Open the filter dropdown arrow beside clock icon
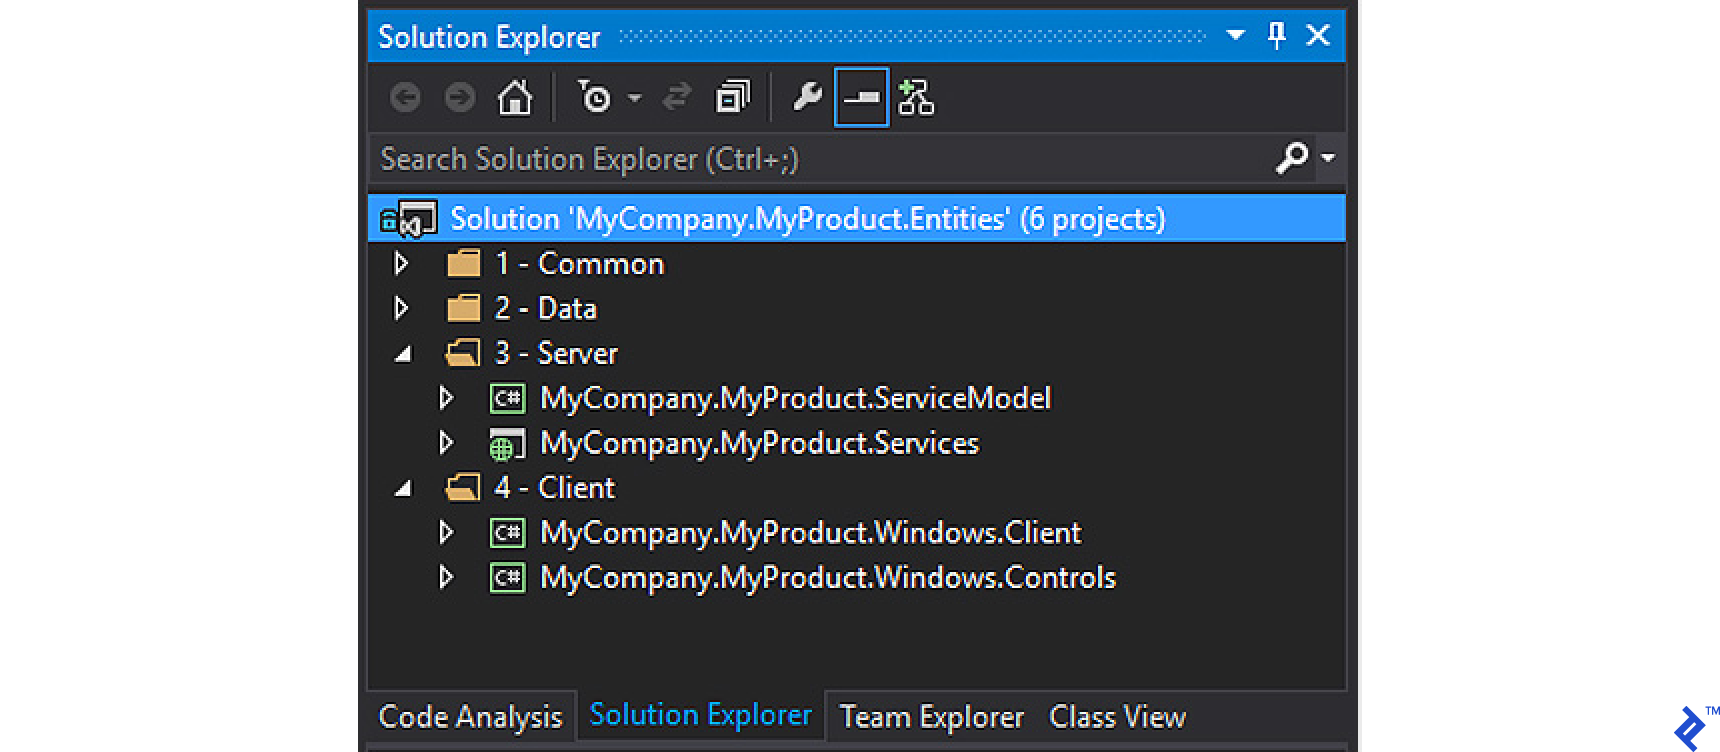Viewport: 1720px width, 752px height. point(634,98)
